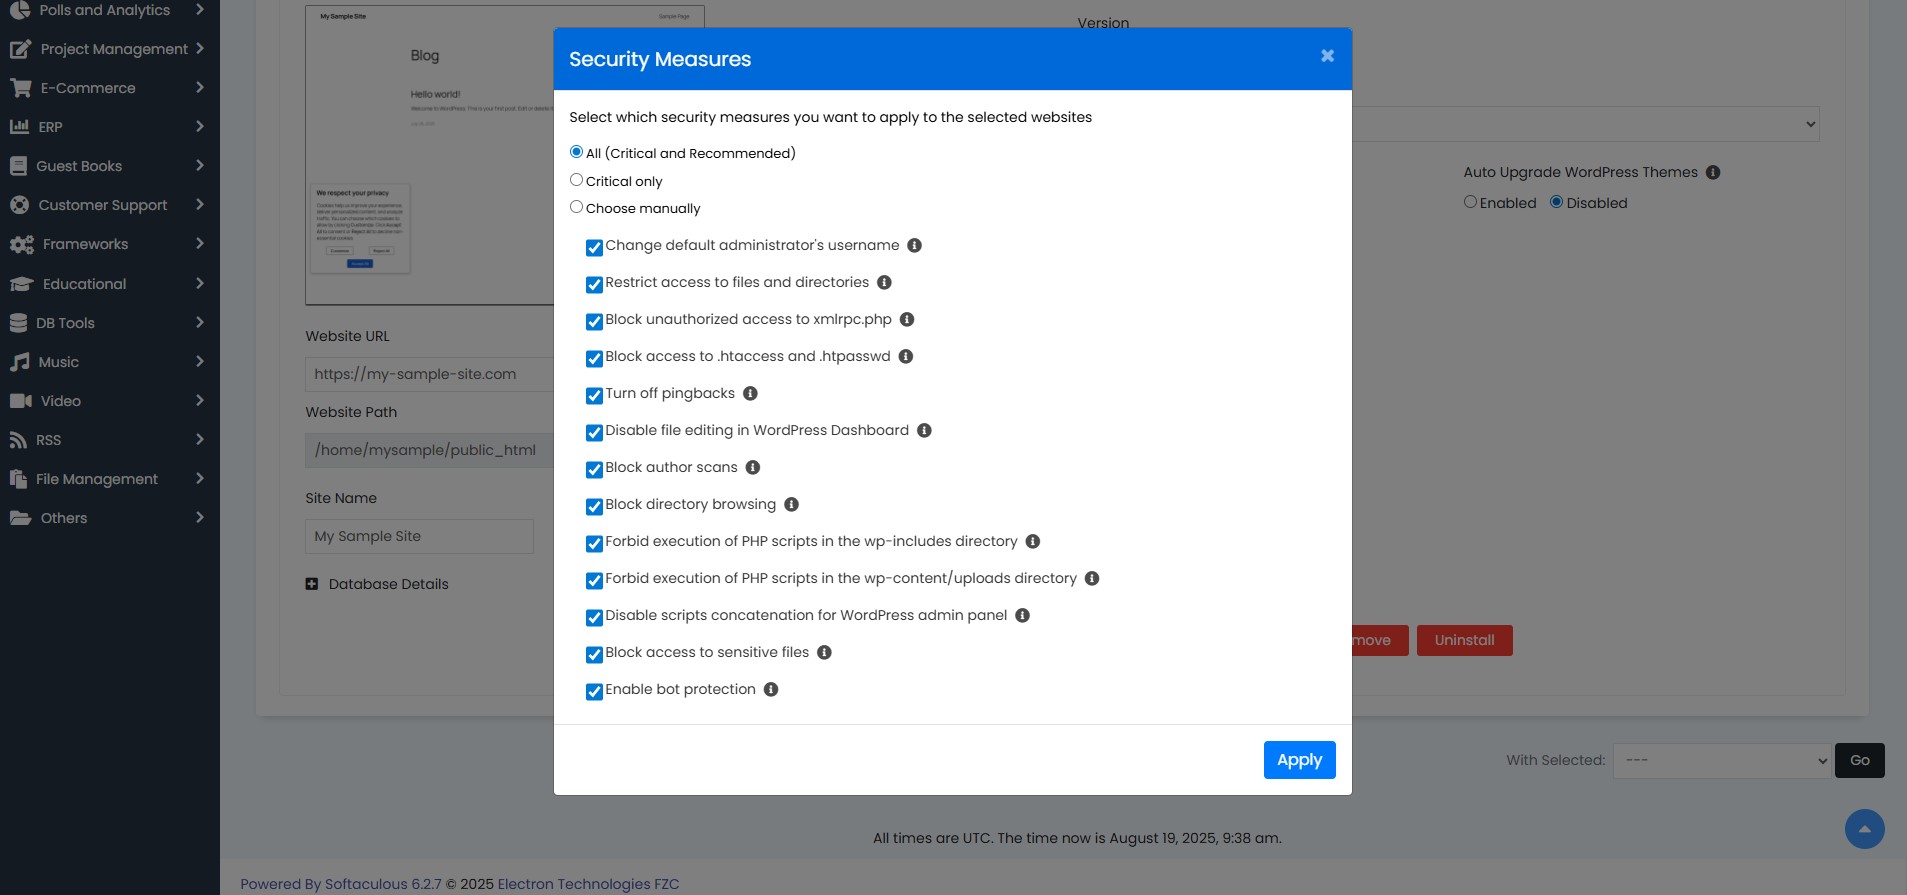Screen dimensions: 1907x895
Task: Open Electron Technologies FZC footer link
Action: [x=588, y=884]
